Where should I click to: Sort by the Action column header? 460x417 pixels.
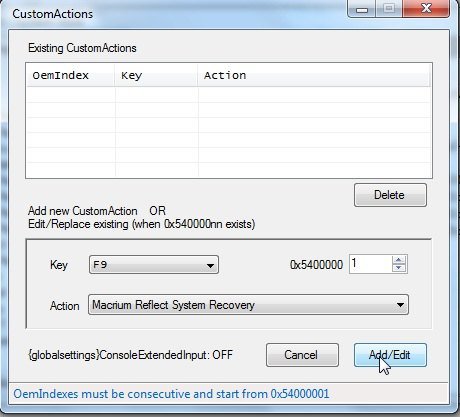314,76
